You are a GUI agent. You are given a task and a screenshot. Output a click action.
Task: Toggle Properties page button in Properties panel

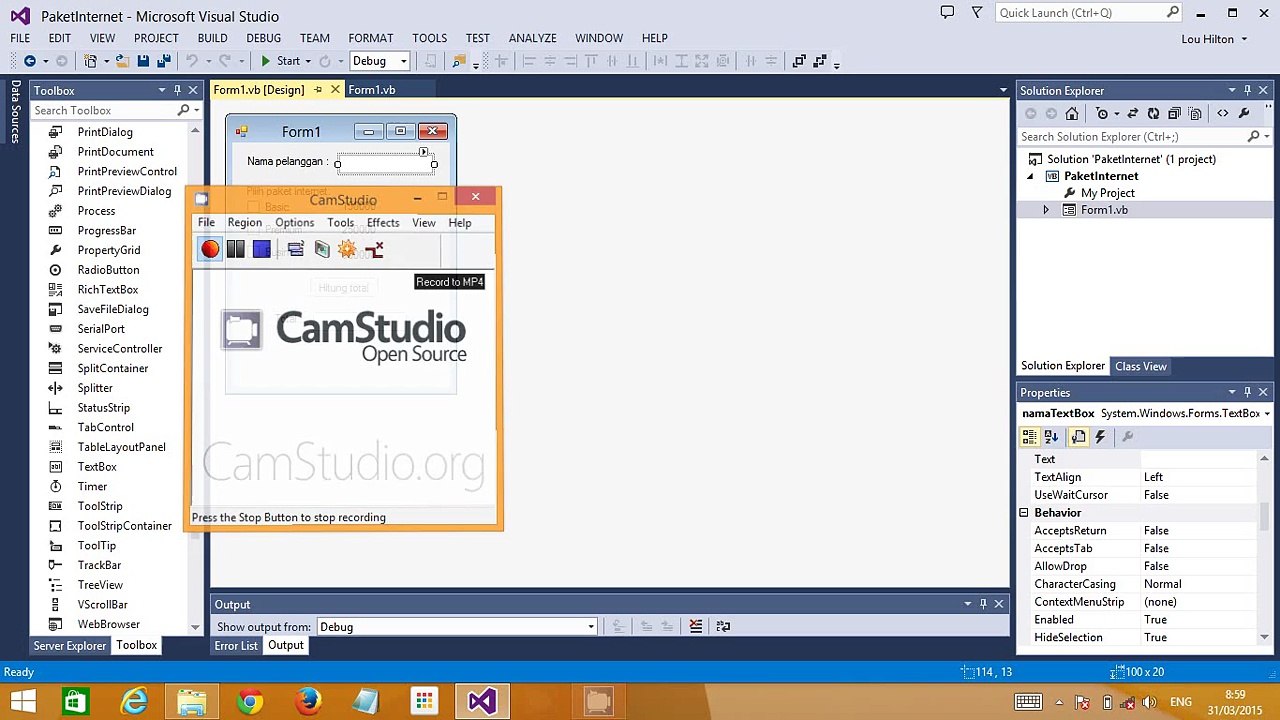tap(1078, 437)
